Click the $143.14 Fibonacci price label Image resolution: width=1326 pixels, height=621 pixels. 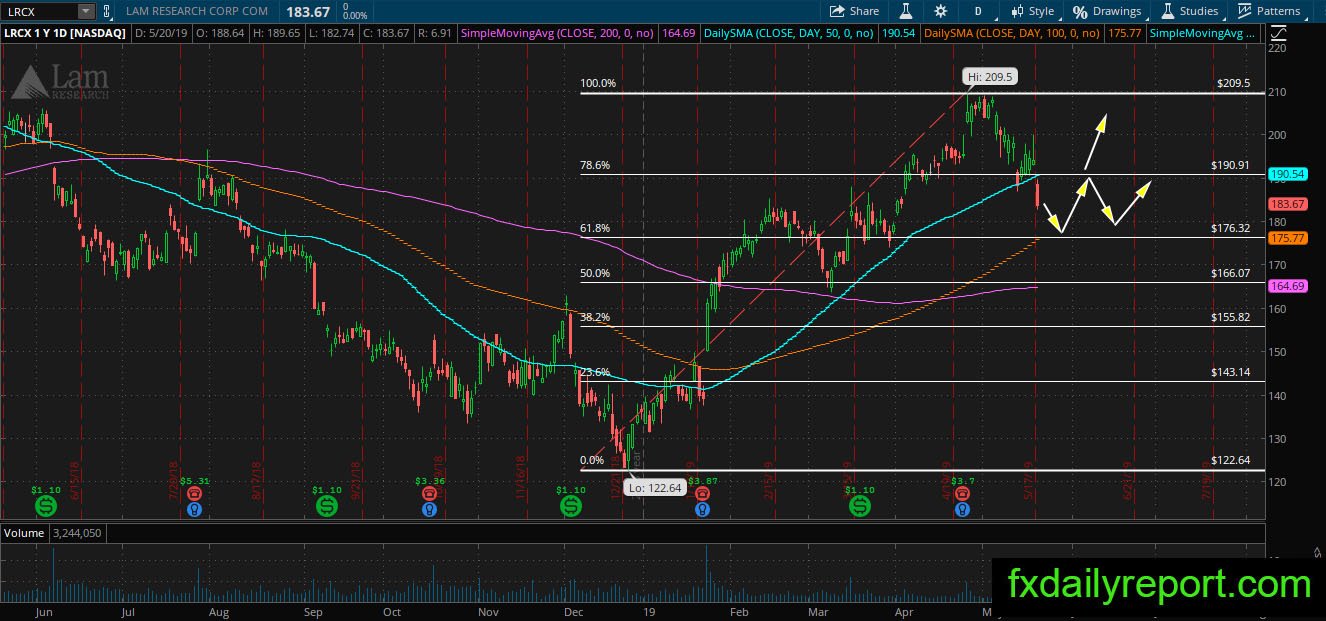(x=1233, y=372)
